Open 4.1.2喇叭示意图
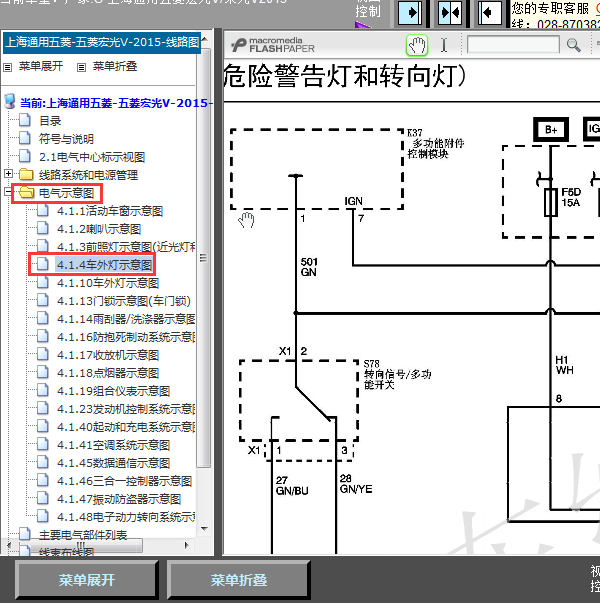Viewport: 600px width, 603px height. point(99,229)
